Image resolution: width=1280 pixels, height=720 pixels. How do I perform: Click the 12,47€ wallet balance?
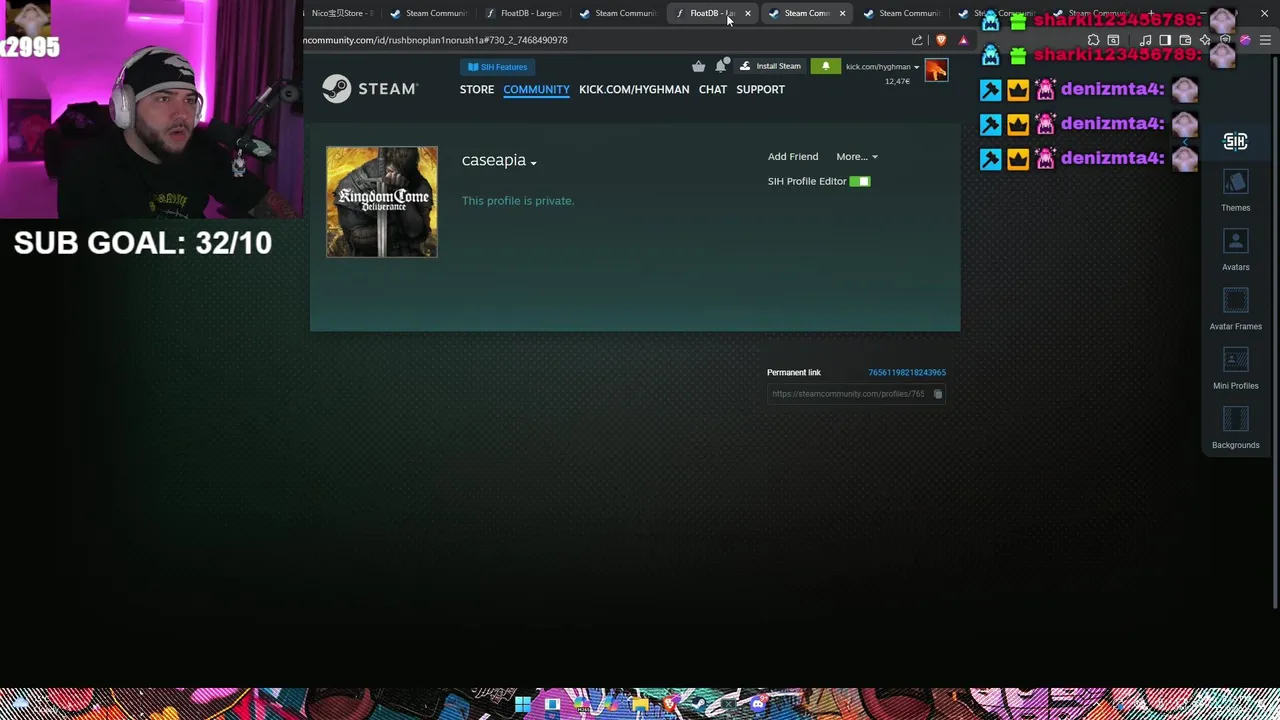(x=897, y=81)
